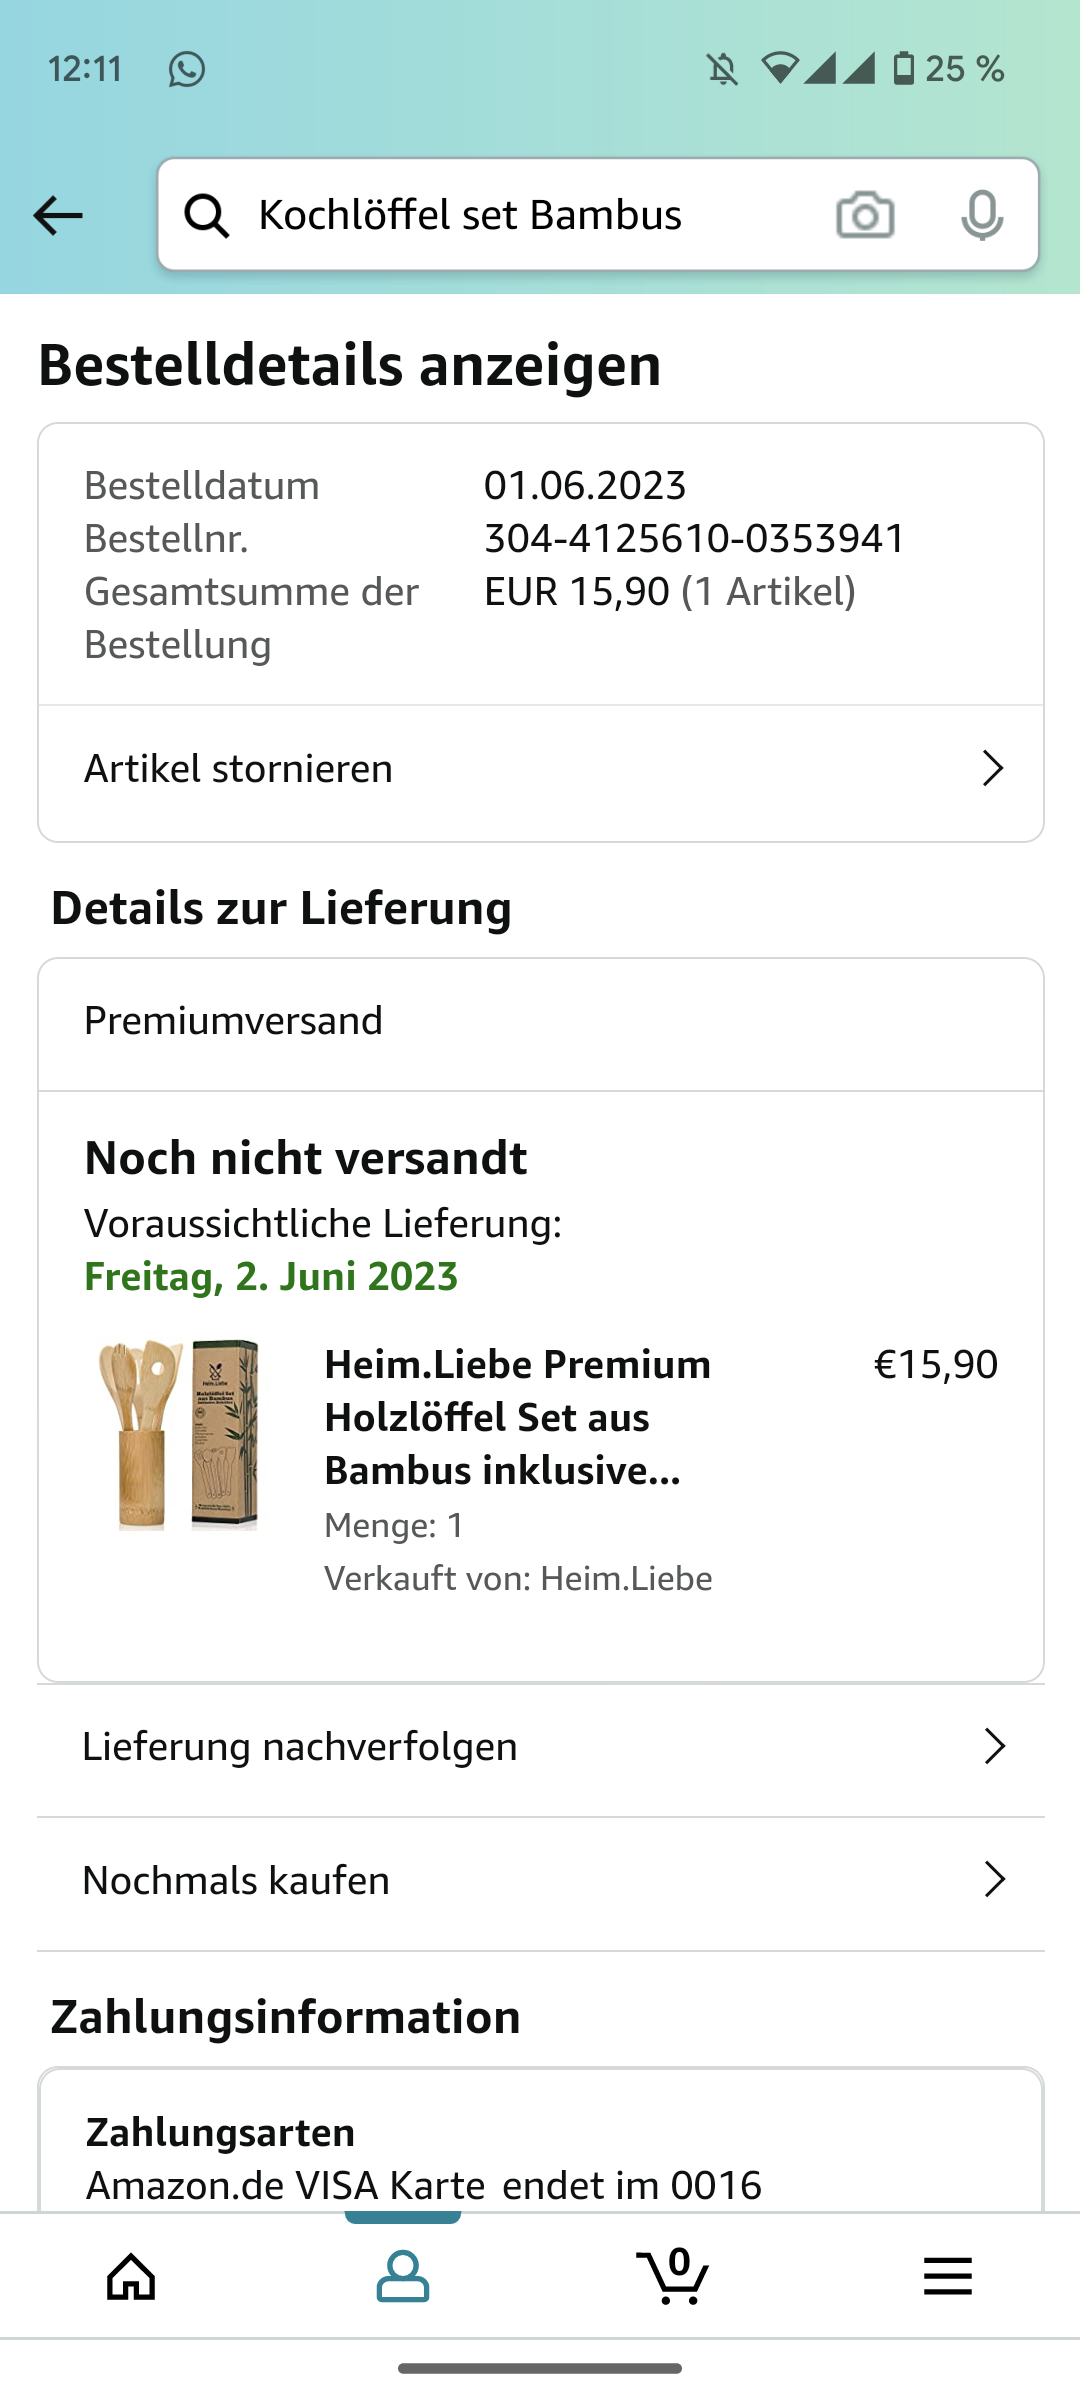Tap the Artikel stornieren link

(x=239, y=768)
